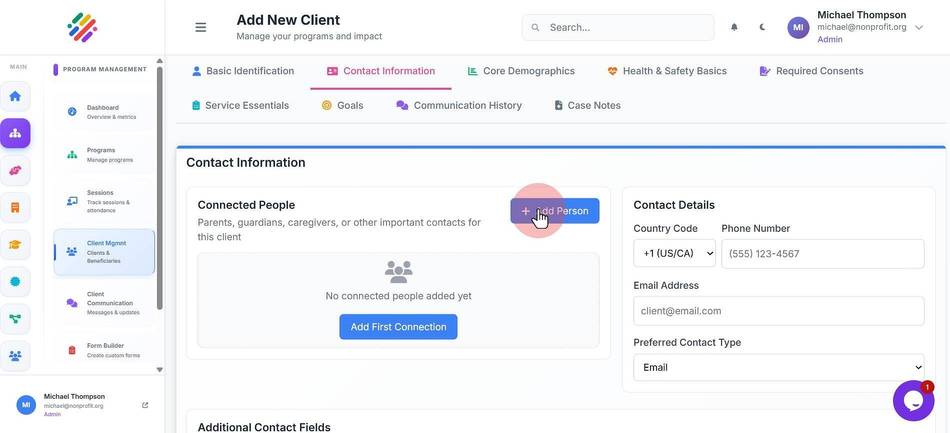Image resolution: width=950 pixels, height=433 pixels.
Task: Open the chat support bubble
Action: point(913,400)
